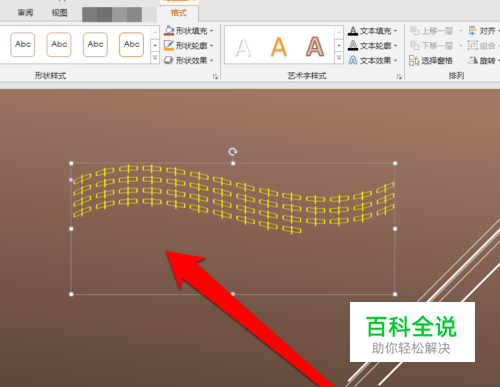Switch to the 审阅 tab

pyautogui.click(x=26, y=13)
